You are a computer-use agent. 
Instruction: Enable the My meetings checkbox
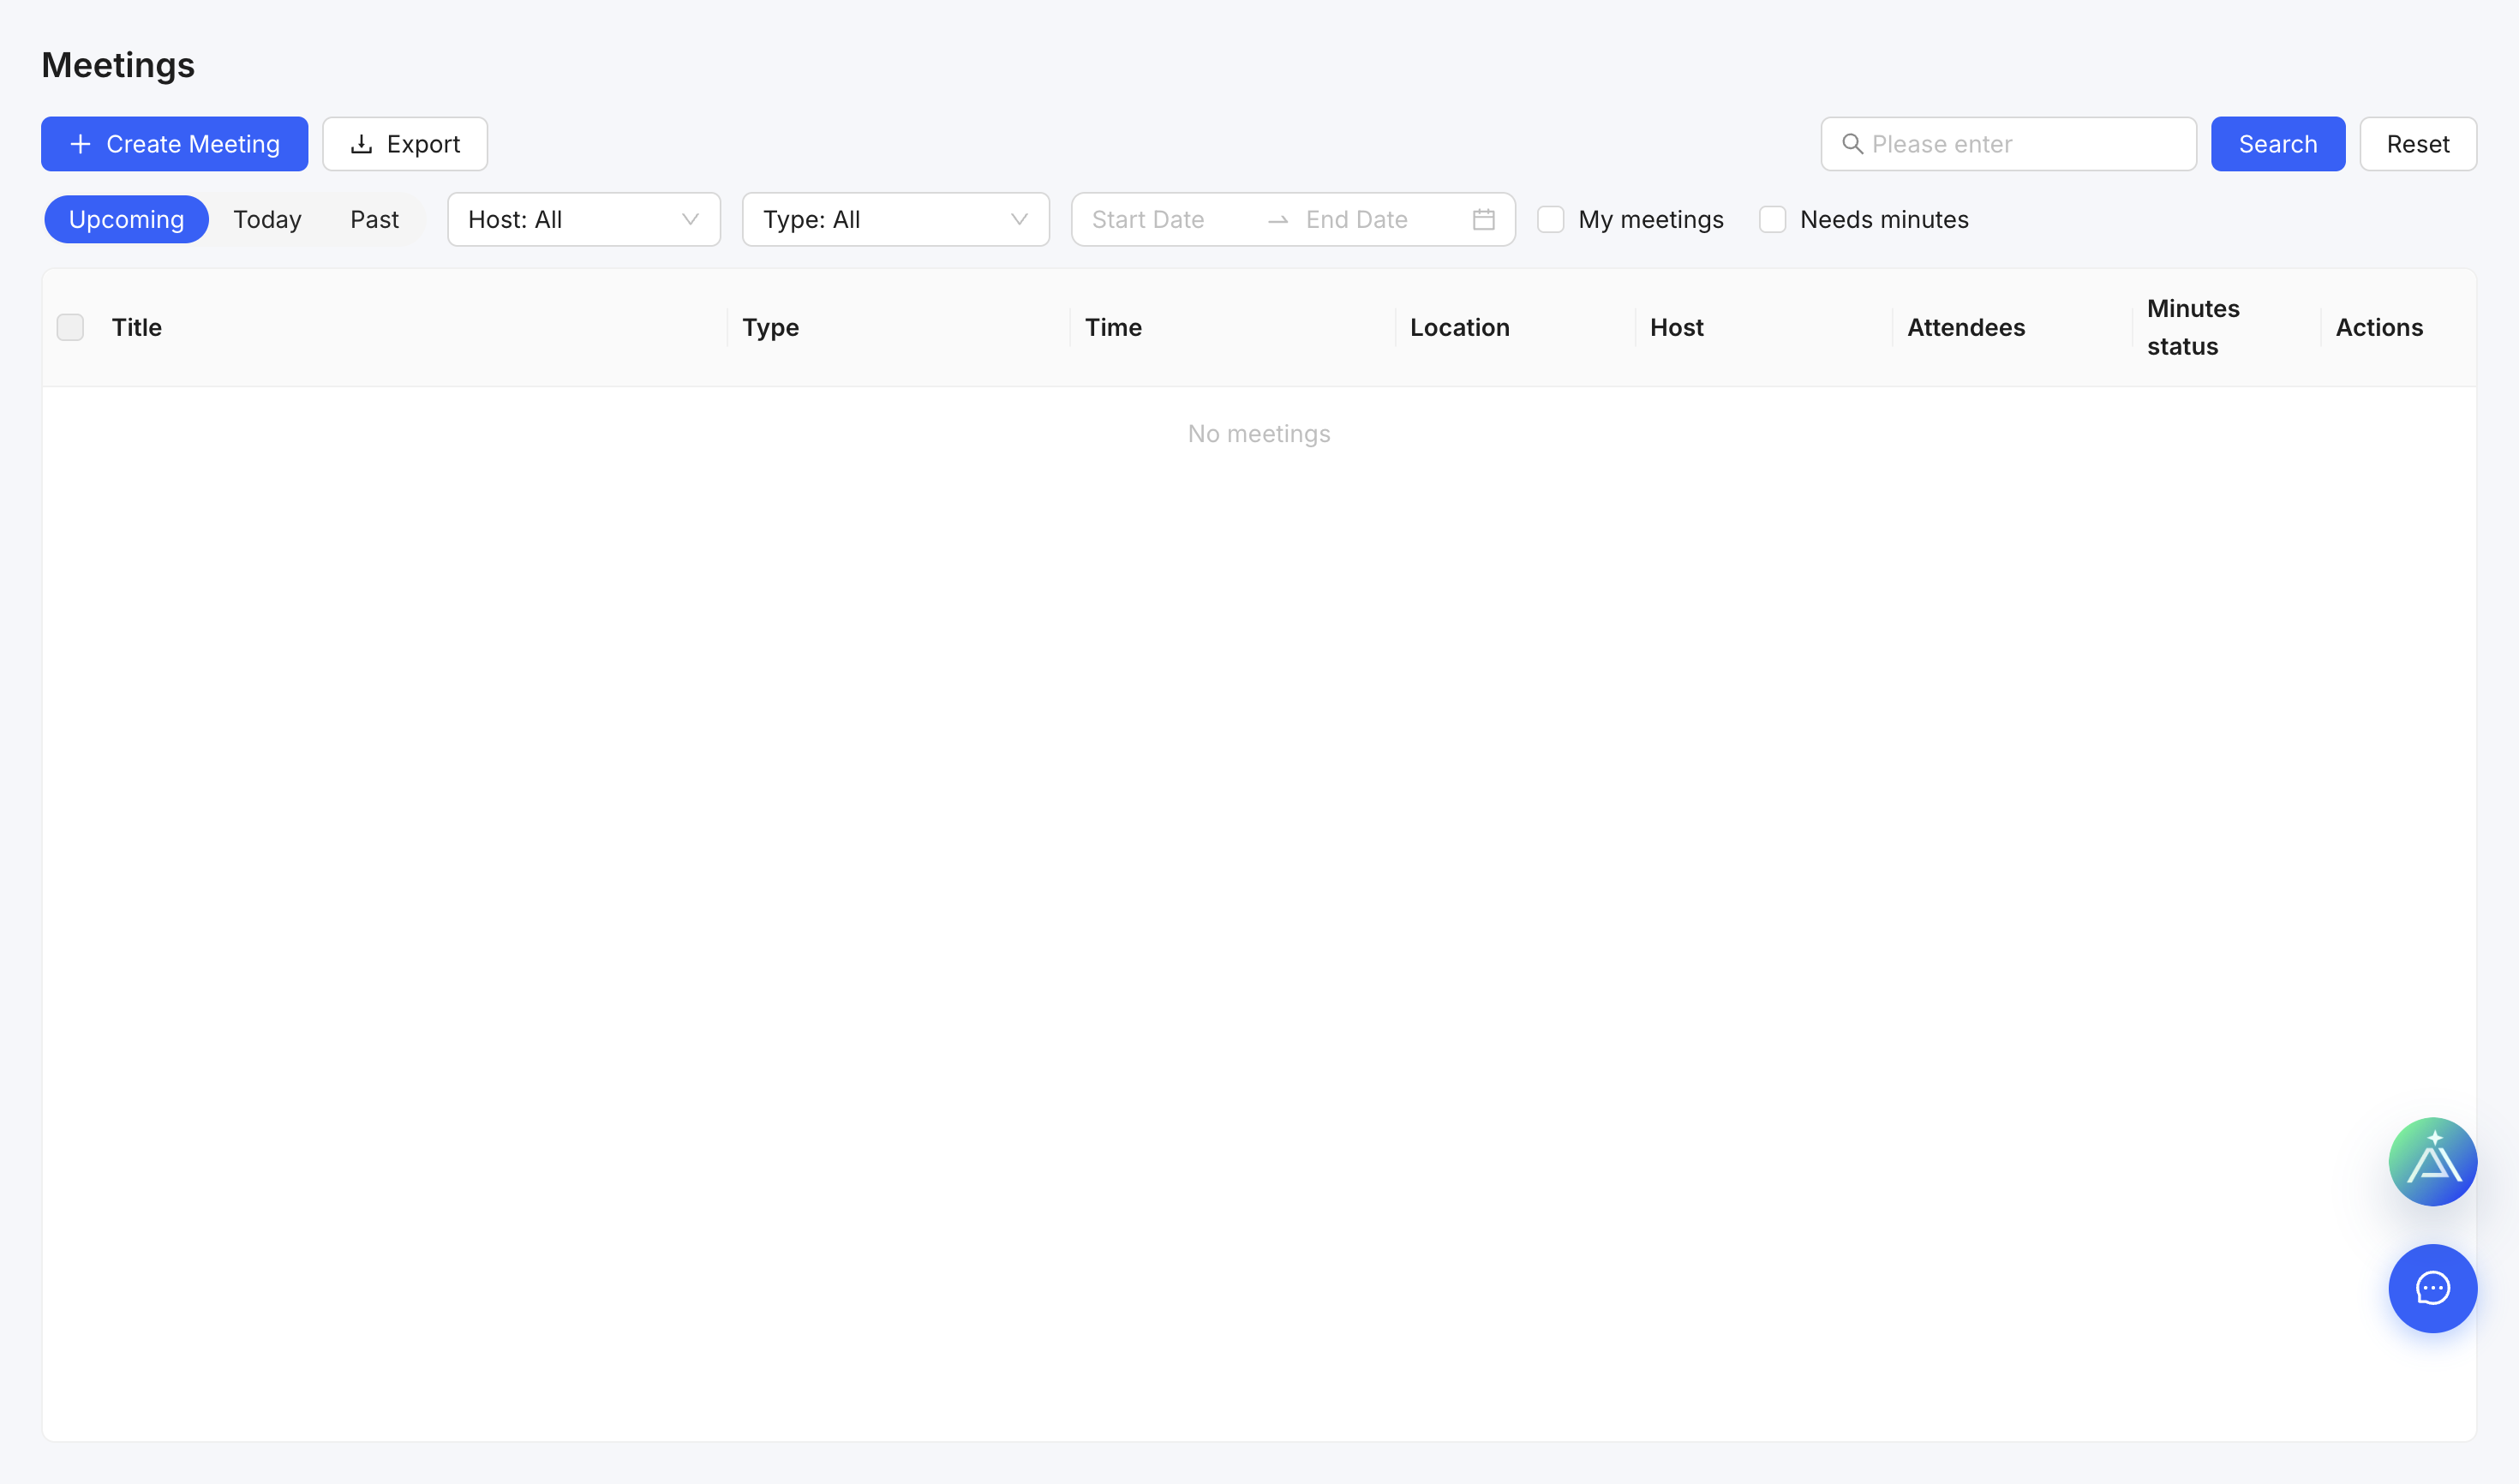coord(1550,219)
